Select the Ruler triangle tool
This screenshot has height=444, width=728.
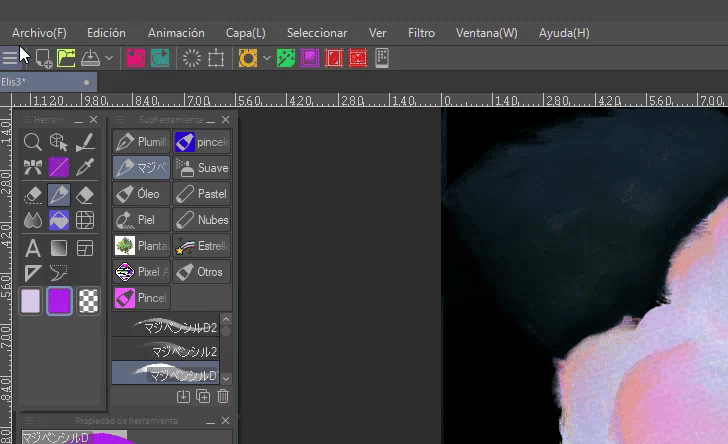(x=32, y=273)
